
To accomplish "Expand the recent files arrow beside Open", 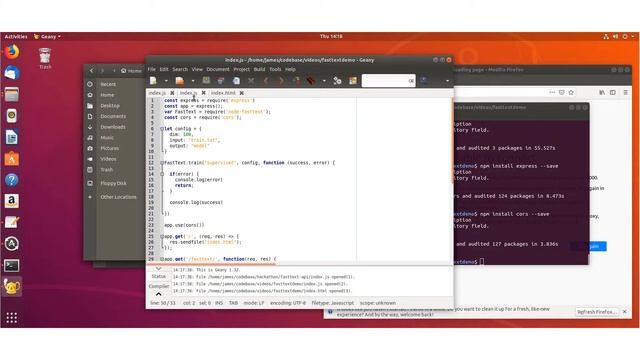I will [193, 81].
